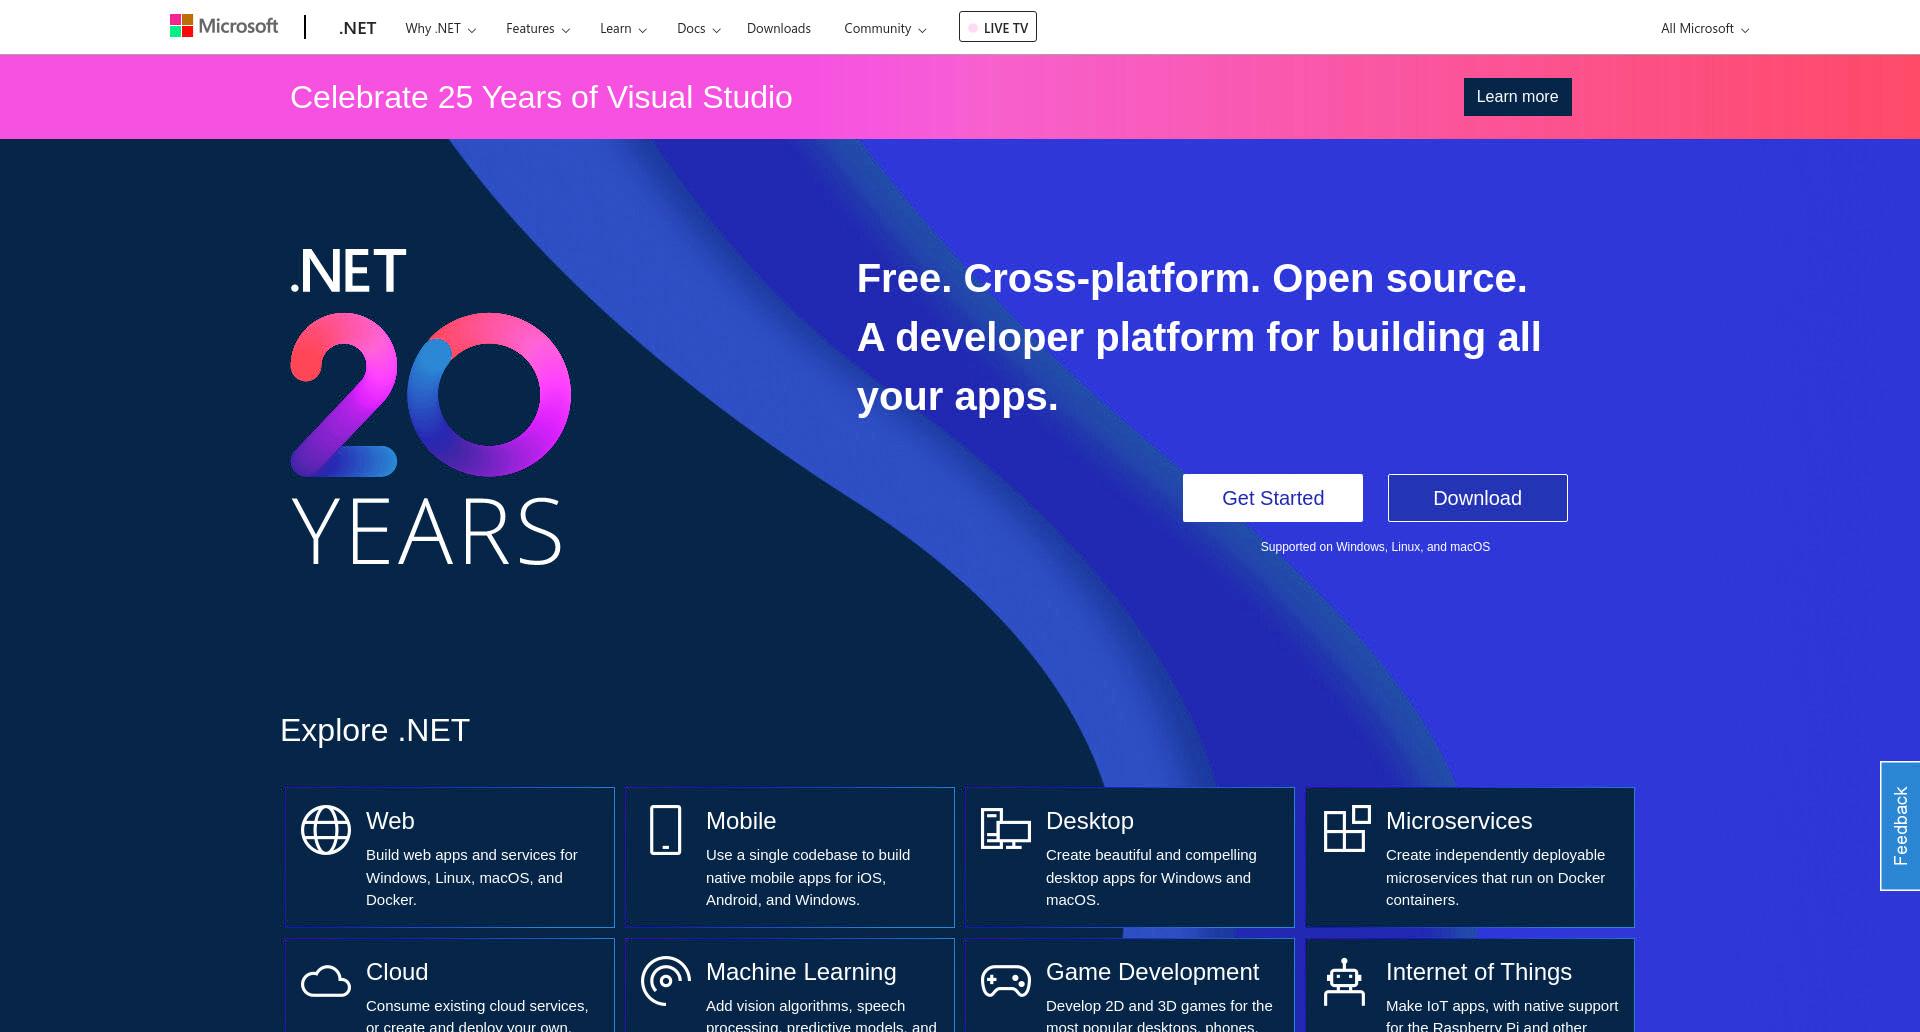Open the Feedback side tab
This screenshot has width=1920, height=1032.
pyautogui.click(x=1900, y=826)
